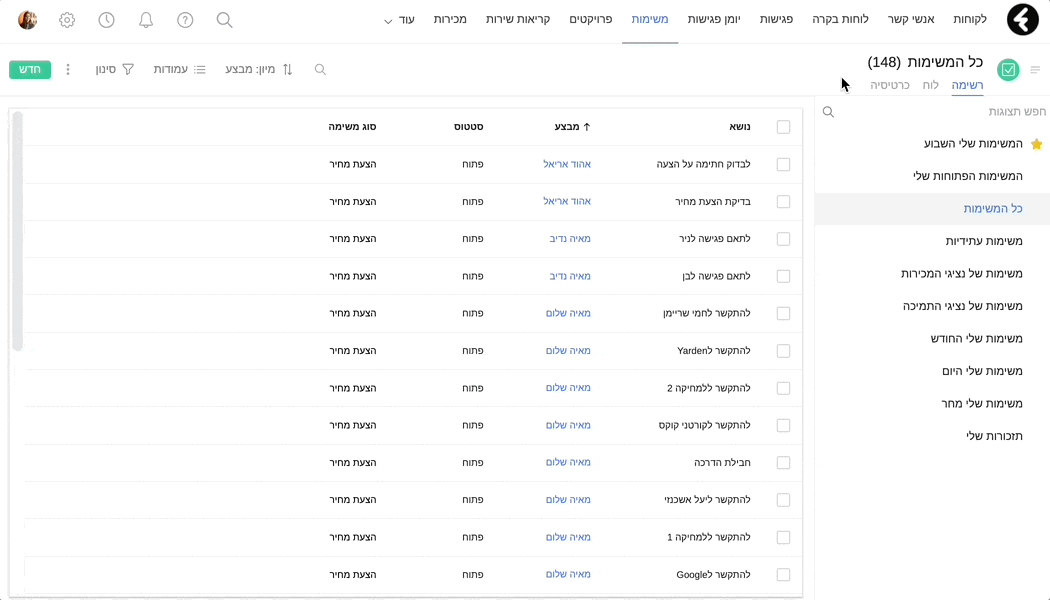Check the row חבילת הדרכה
The height and width of the screenshot is (600, 1050).
[783, 463]
